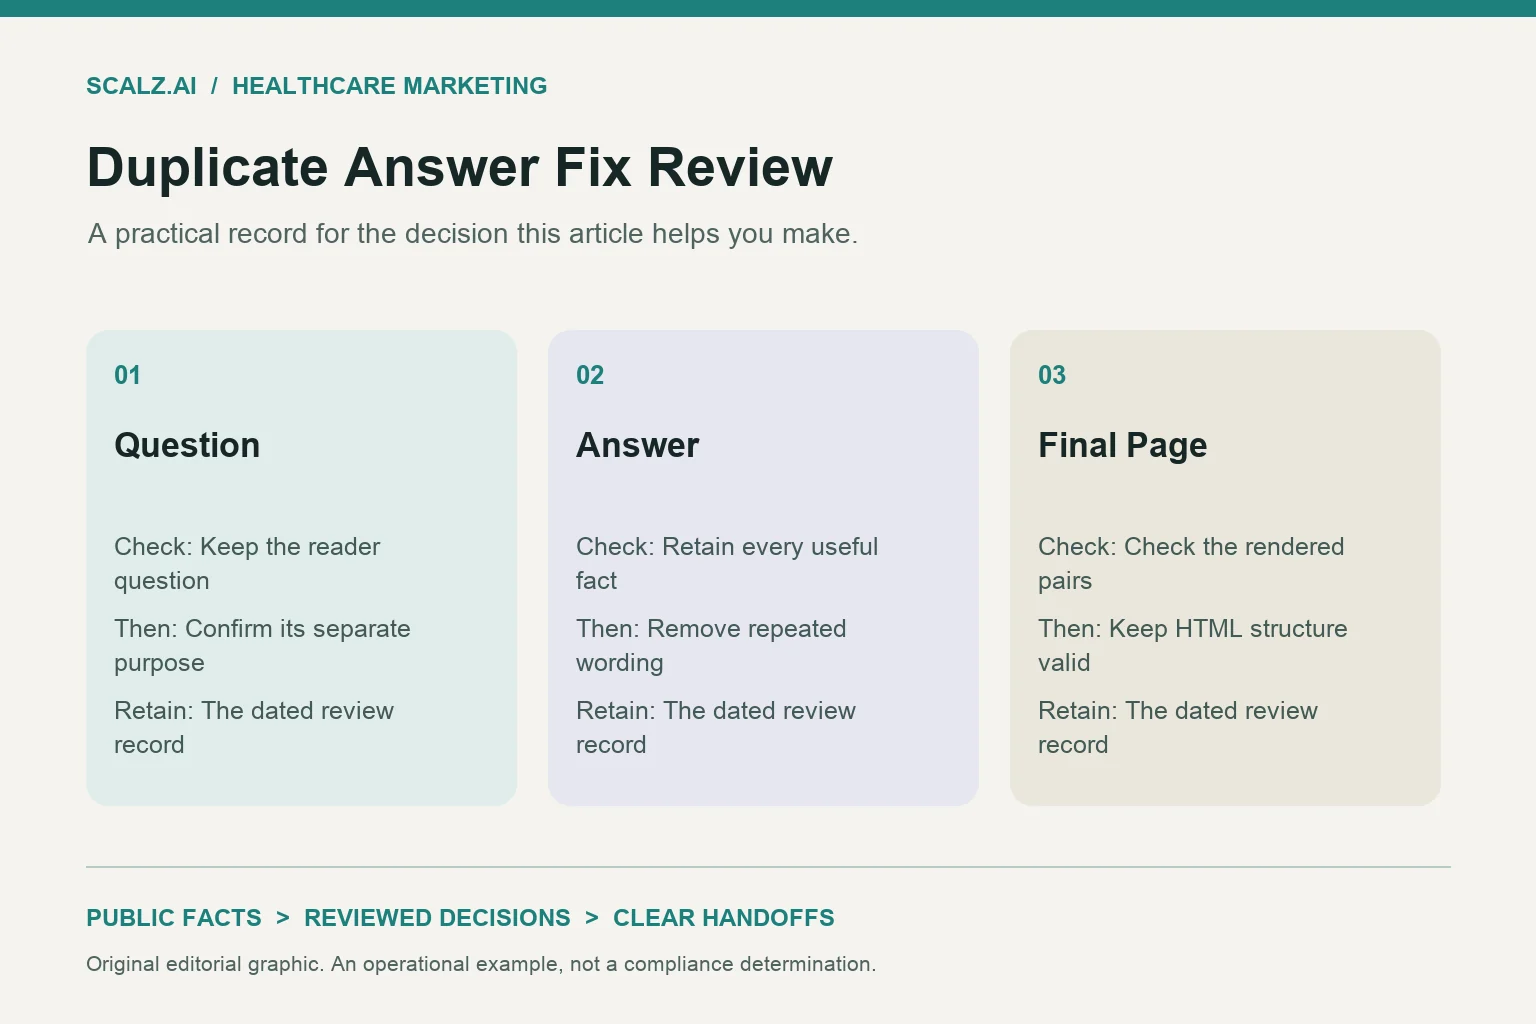
Task: Click the number 03 on Final Page card
Action: (x=1052, y=375)
